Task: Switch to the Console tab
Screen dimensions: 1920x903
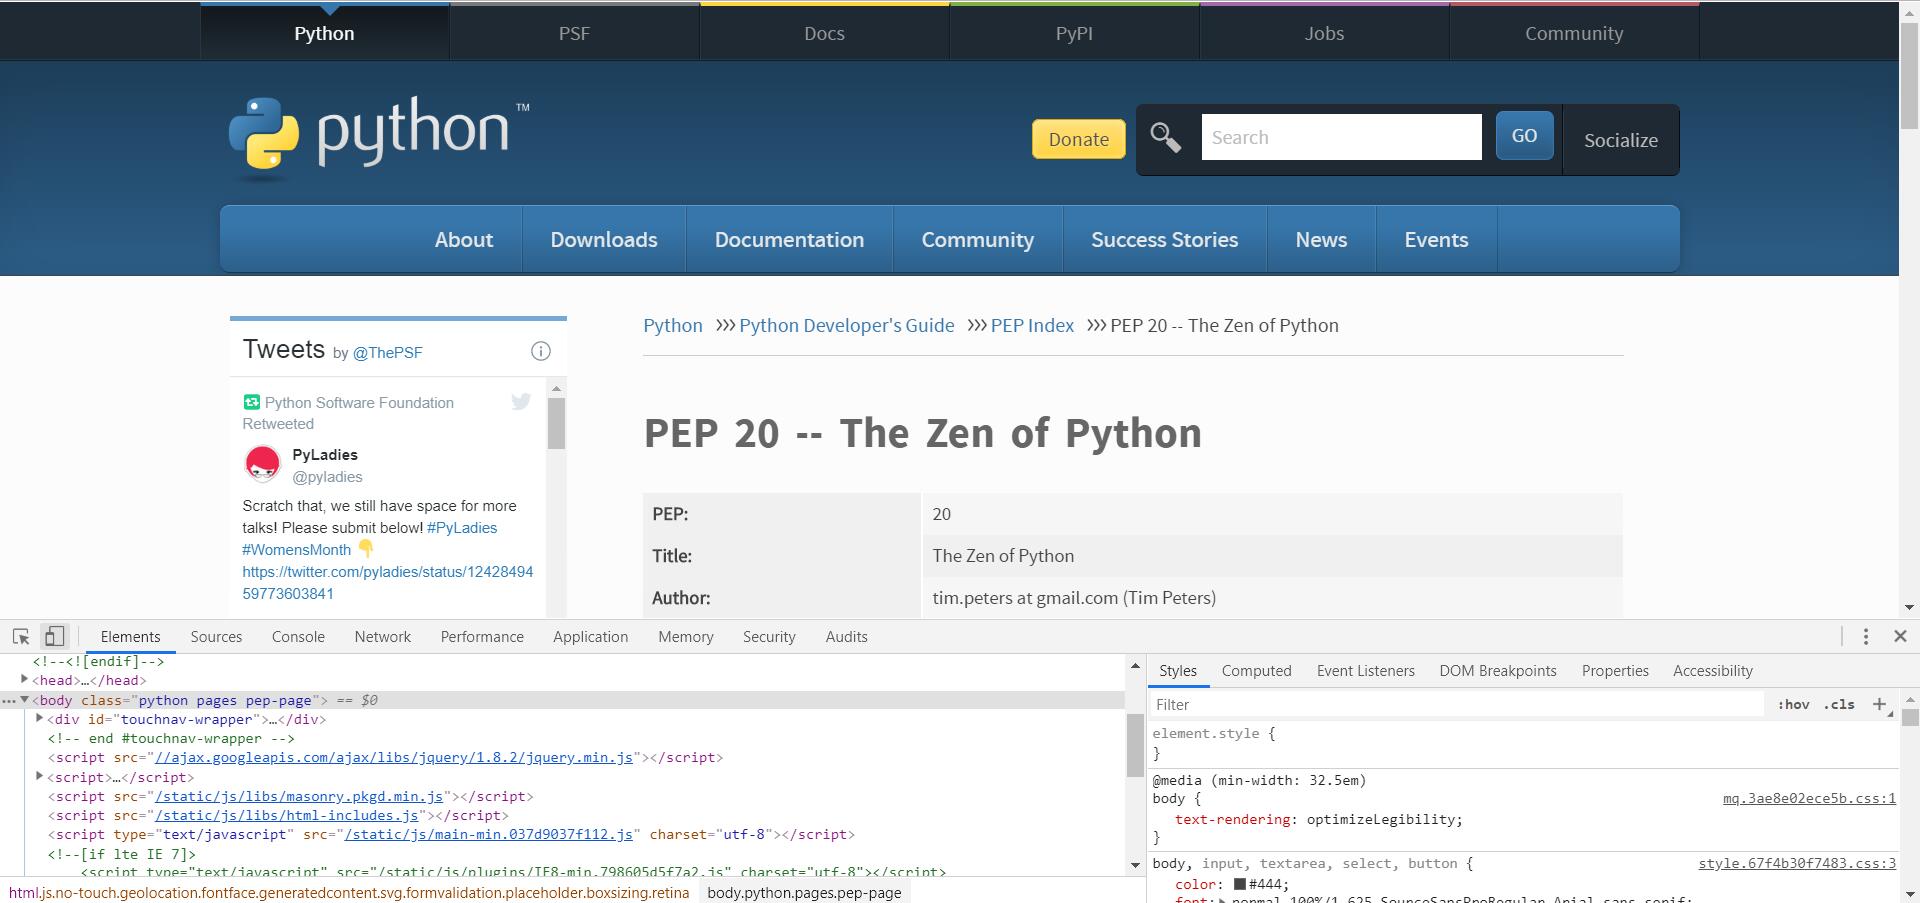Action: pos(298,637)
